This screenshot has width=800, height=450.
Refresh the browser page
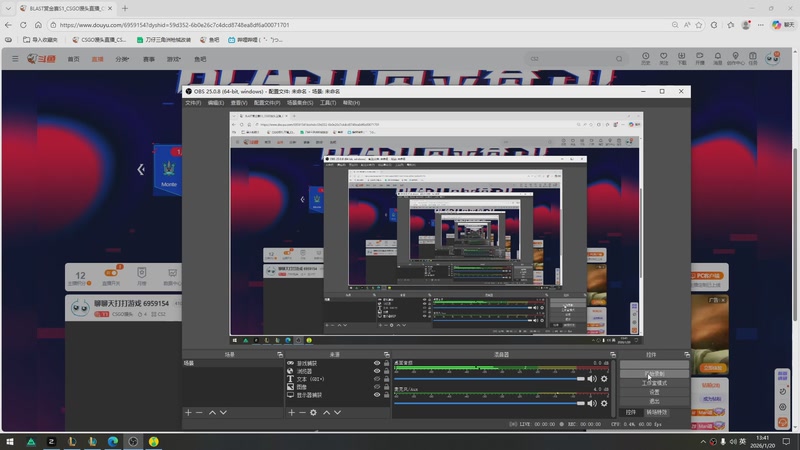[x=23, y=24]
